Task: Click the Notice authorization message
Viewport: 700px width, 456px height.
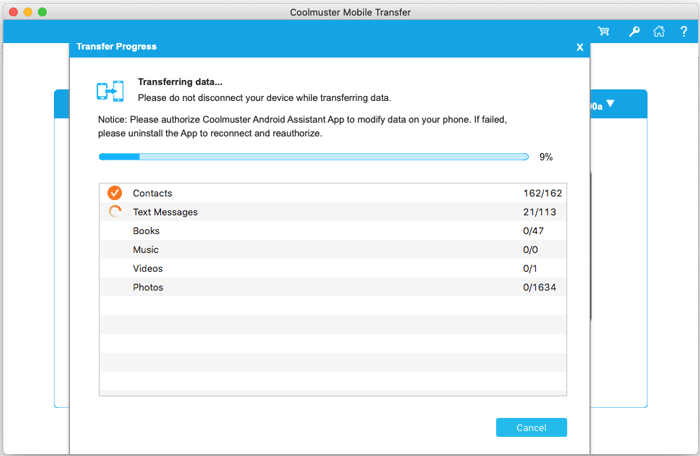Action: pos(302,126)
